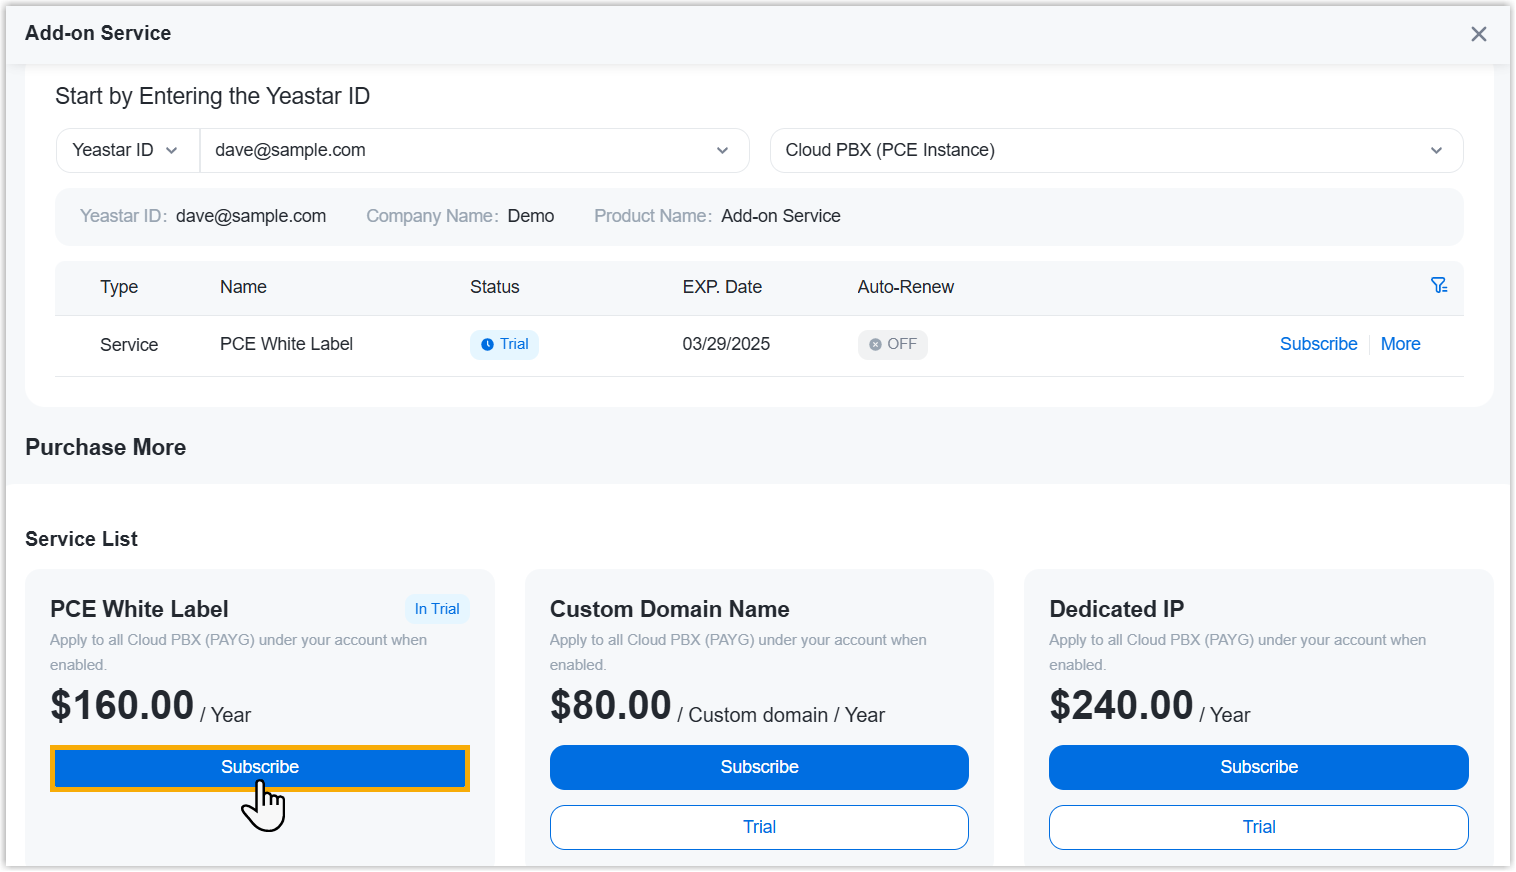
Task: Click the EXP. Date column header
Action: pos(722,288)
